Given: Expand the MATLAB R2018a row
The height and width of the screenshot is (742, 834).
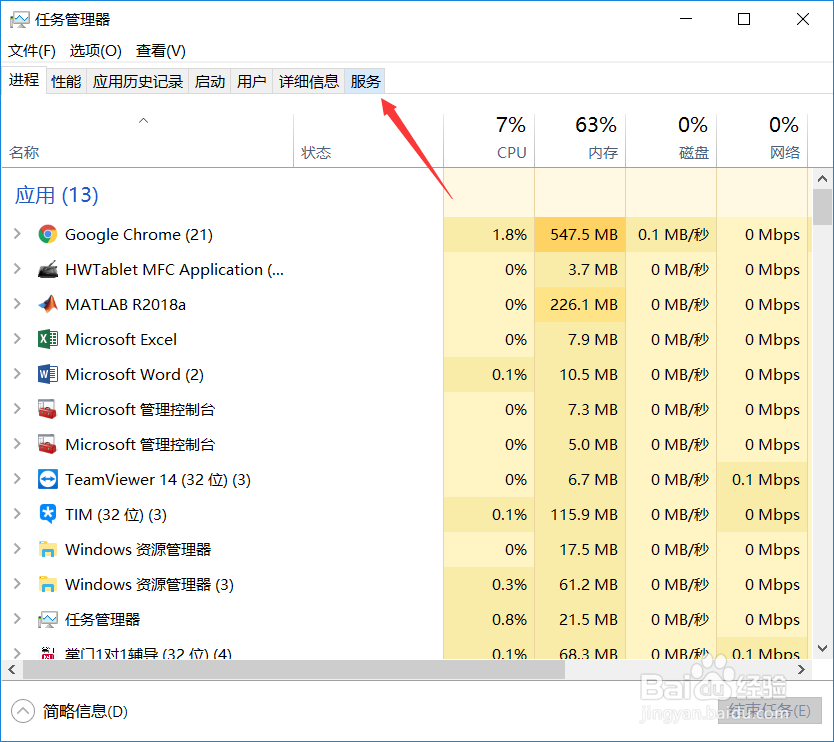Looking at the screenshot, I should [x=17, y=304].
